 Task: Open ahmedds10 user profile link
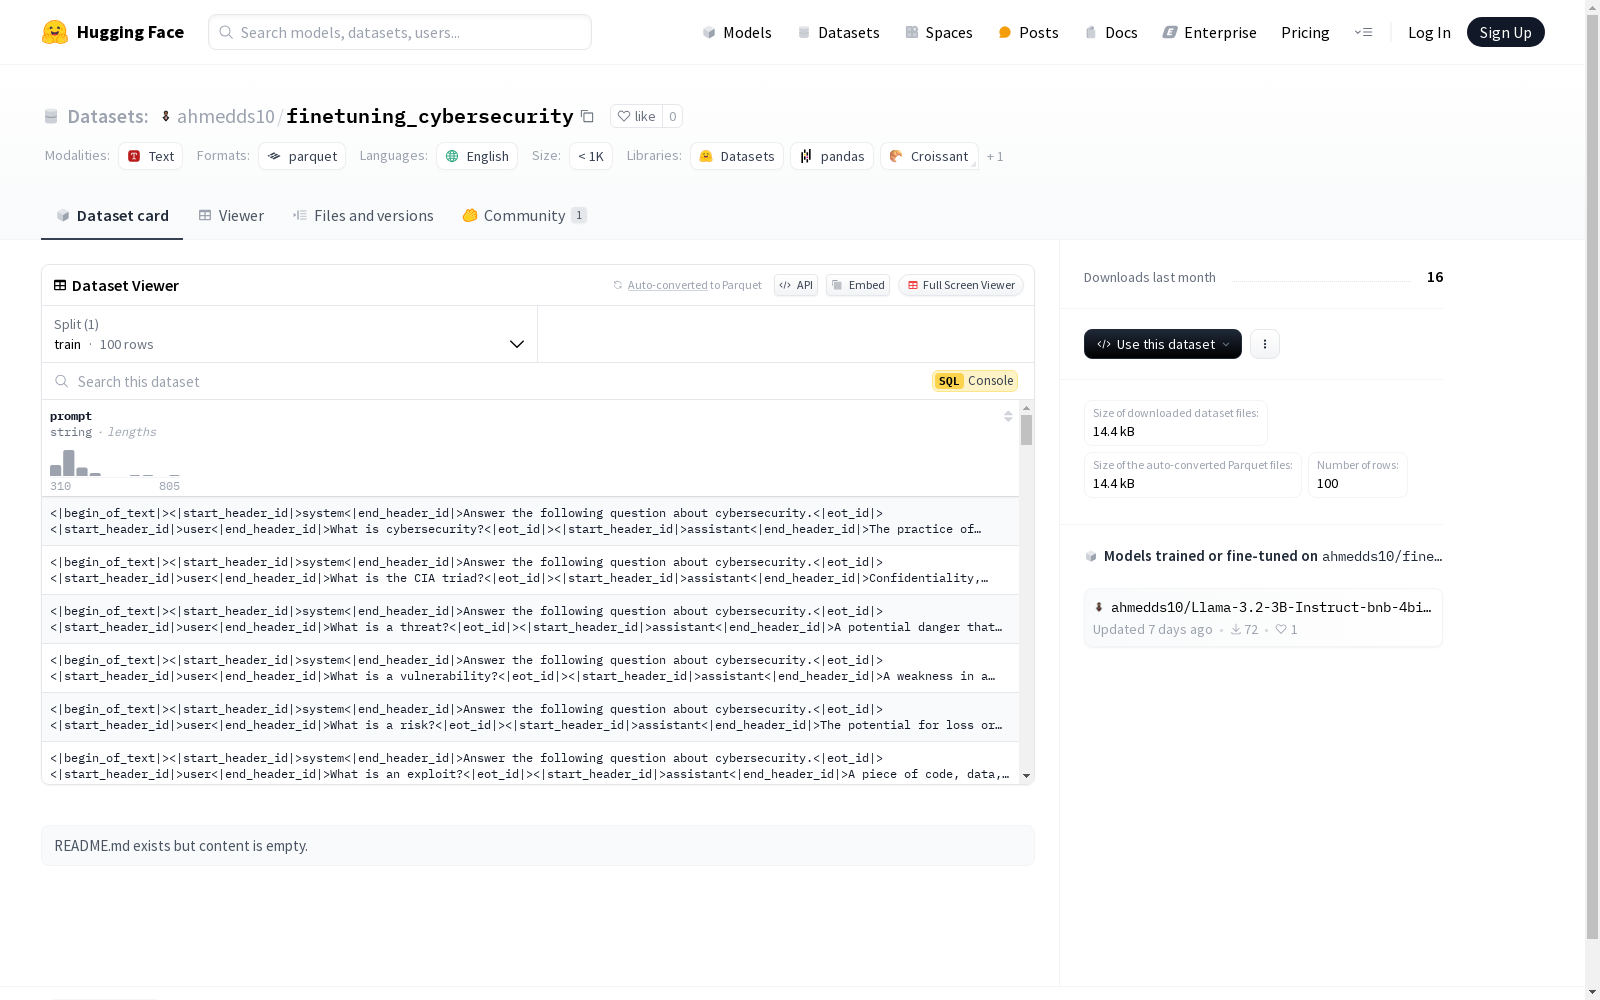[225, 116]
